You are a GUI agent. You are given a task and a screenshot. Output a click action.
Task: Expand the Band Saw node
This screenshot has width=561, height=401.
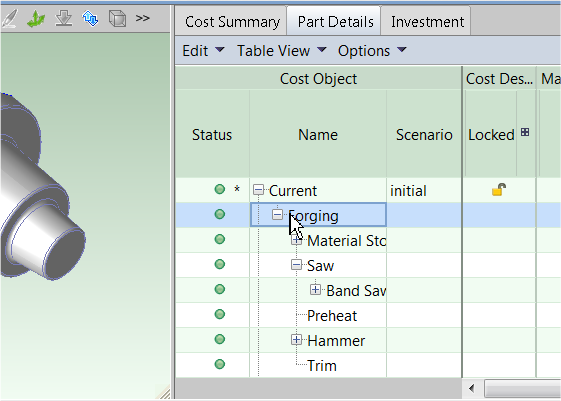pos(315,289)
